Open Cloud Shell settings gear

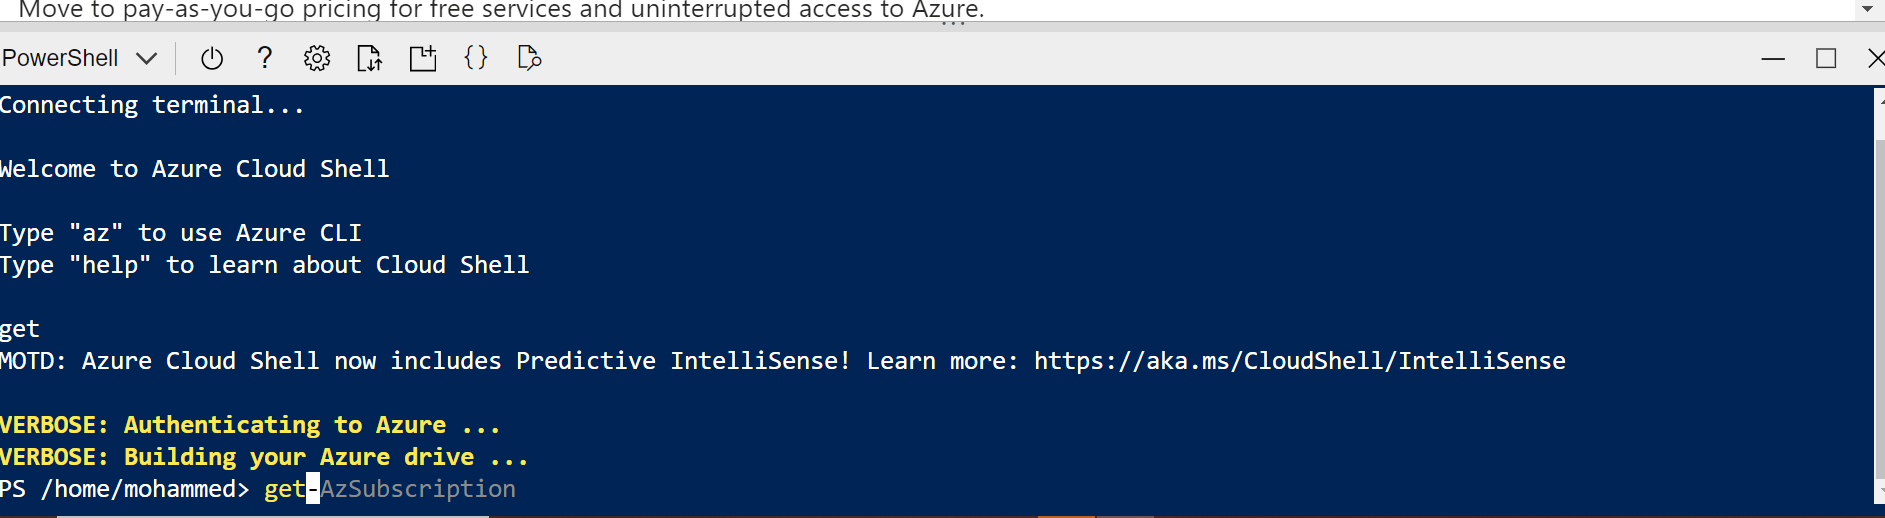[x=317, y=58]
